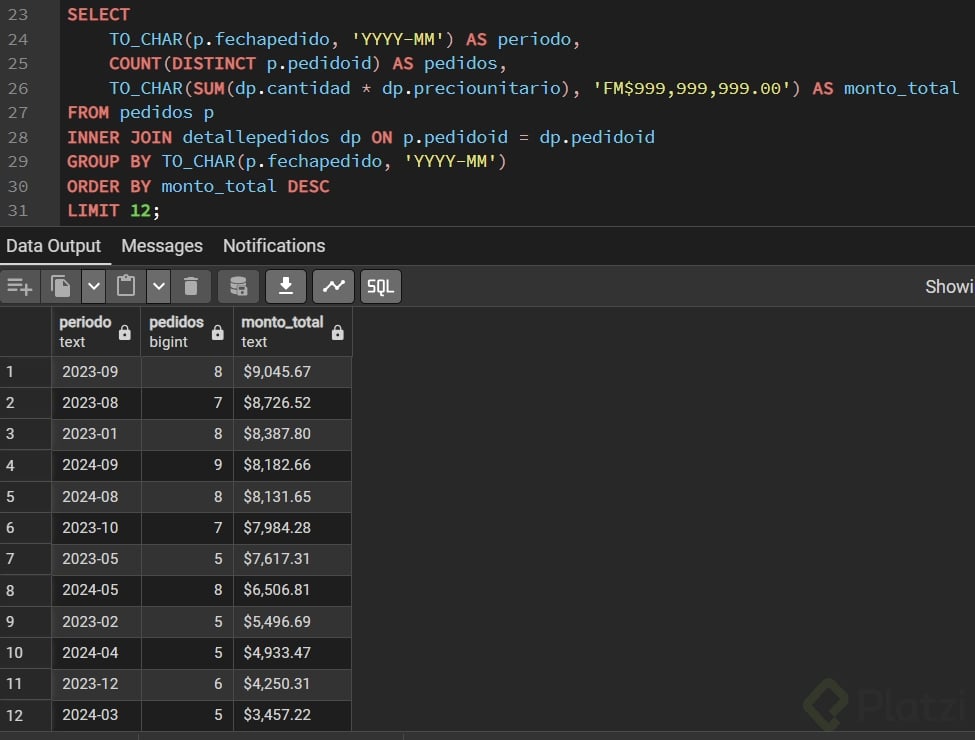975x740 pixels.
Task: Click the SQL button in toolbar
Action: [381, 286]
